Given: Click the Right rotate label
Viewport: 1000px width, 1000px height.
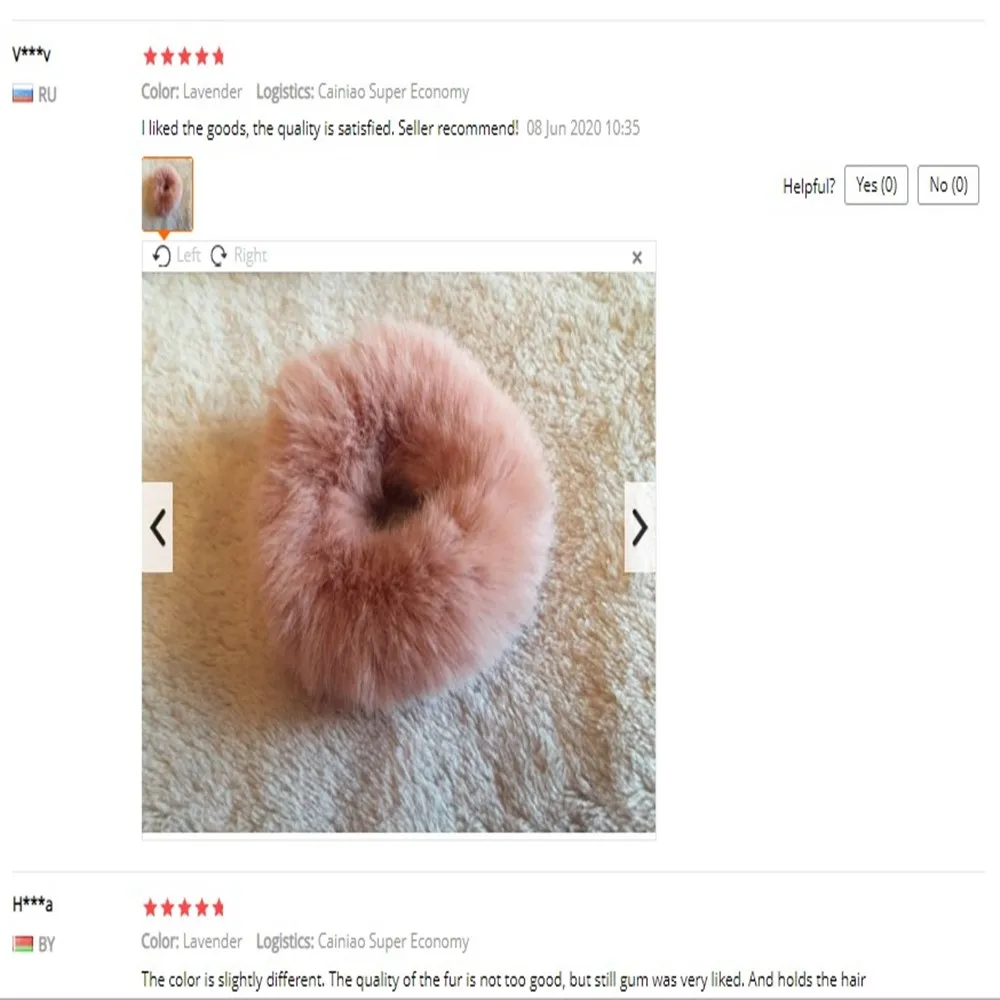Looking at the screenshot, I should tap(250, 256).
